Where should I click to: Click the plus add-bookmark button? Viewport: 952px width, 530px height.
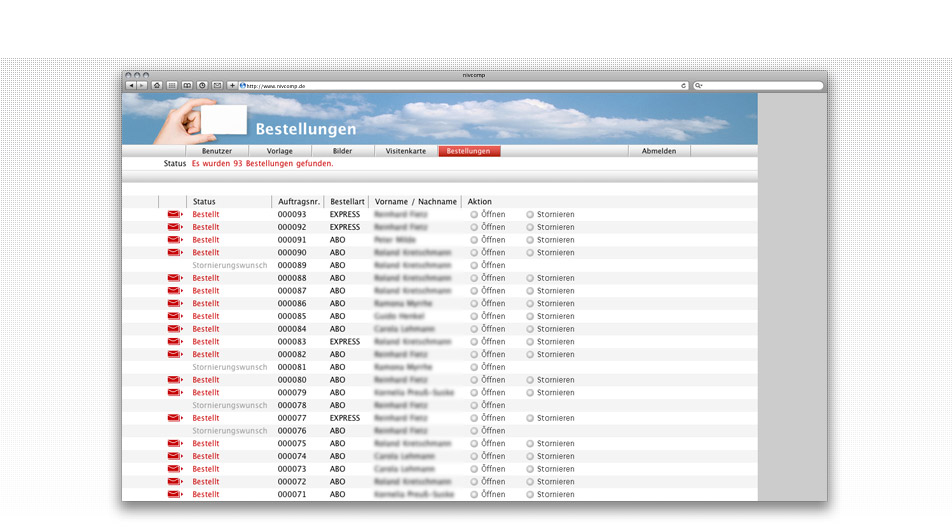click(x=232, y=86)
